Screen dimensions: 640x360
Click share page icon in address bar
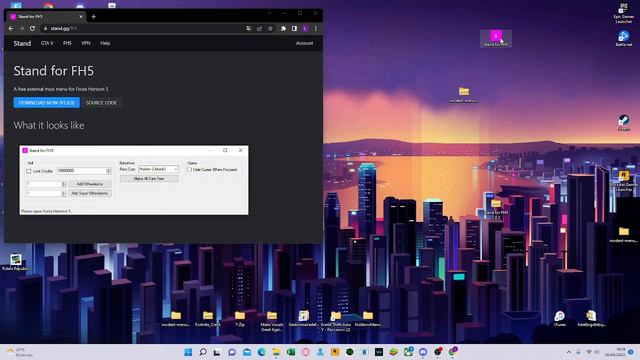(260, 29)
